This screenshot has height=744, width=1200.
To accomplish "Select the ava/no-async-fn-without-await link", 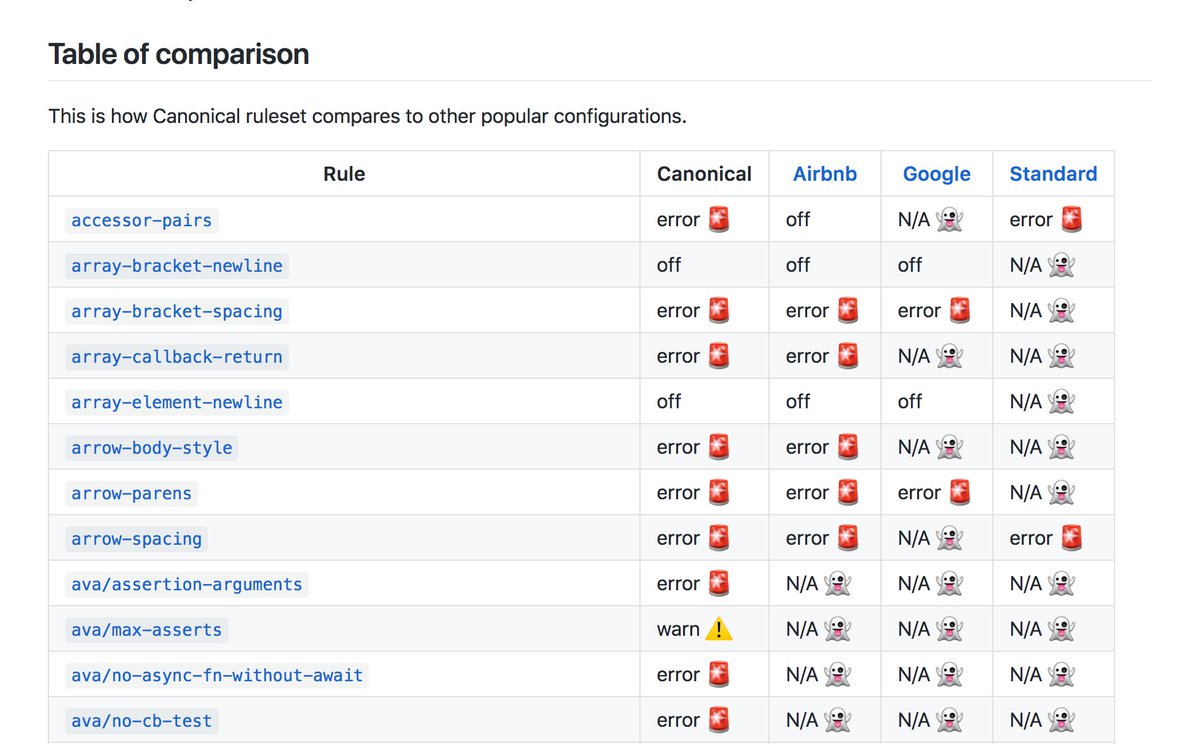I will click(213, 675).
